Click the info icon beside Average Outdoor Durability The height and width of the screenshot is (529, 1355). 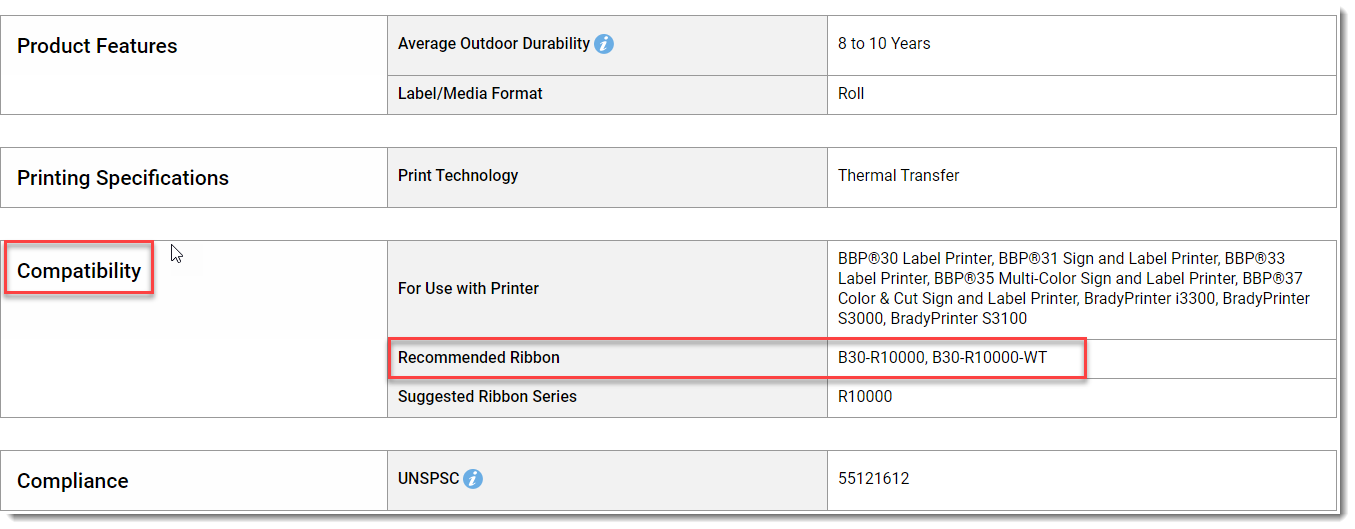point(604,44)
